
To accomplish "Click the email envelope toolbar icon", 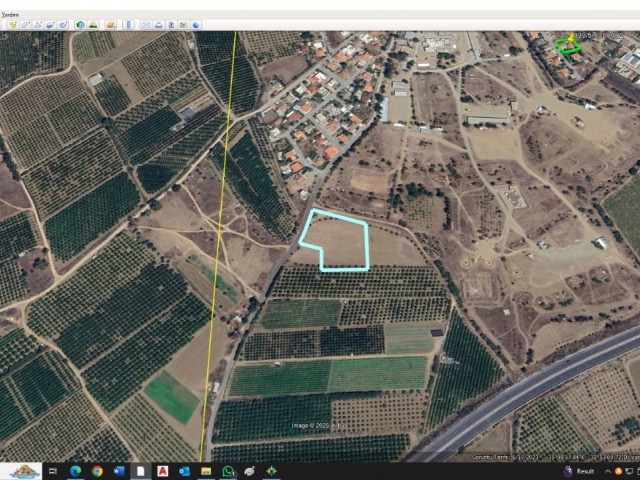I will click(146, 25).
